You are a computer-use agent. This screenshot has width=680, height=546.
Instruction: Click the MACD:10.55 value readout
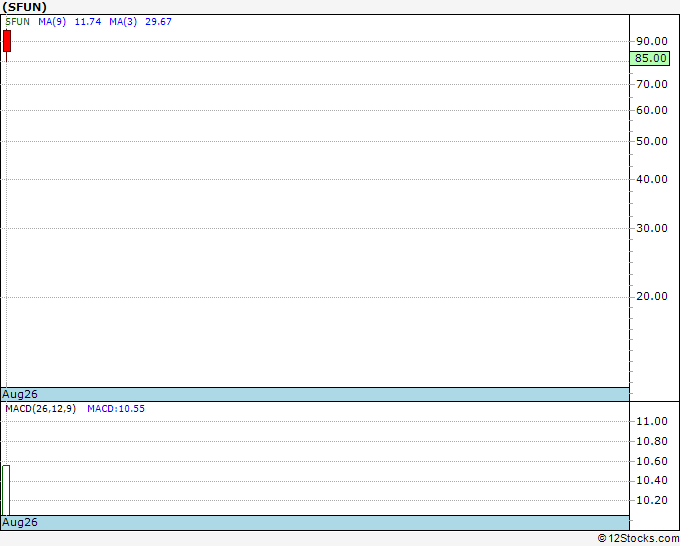click(116, 409)
